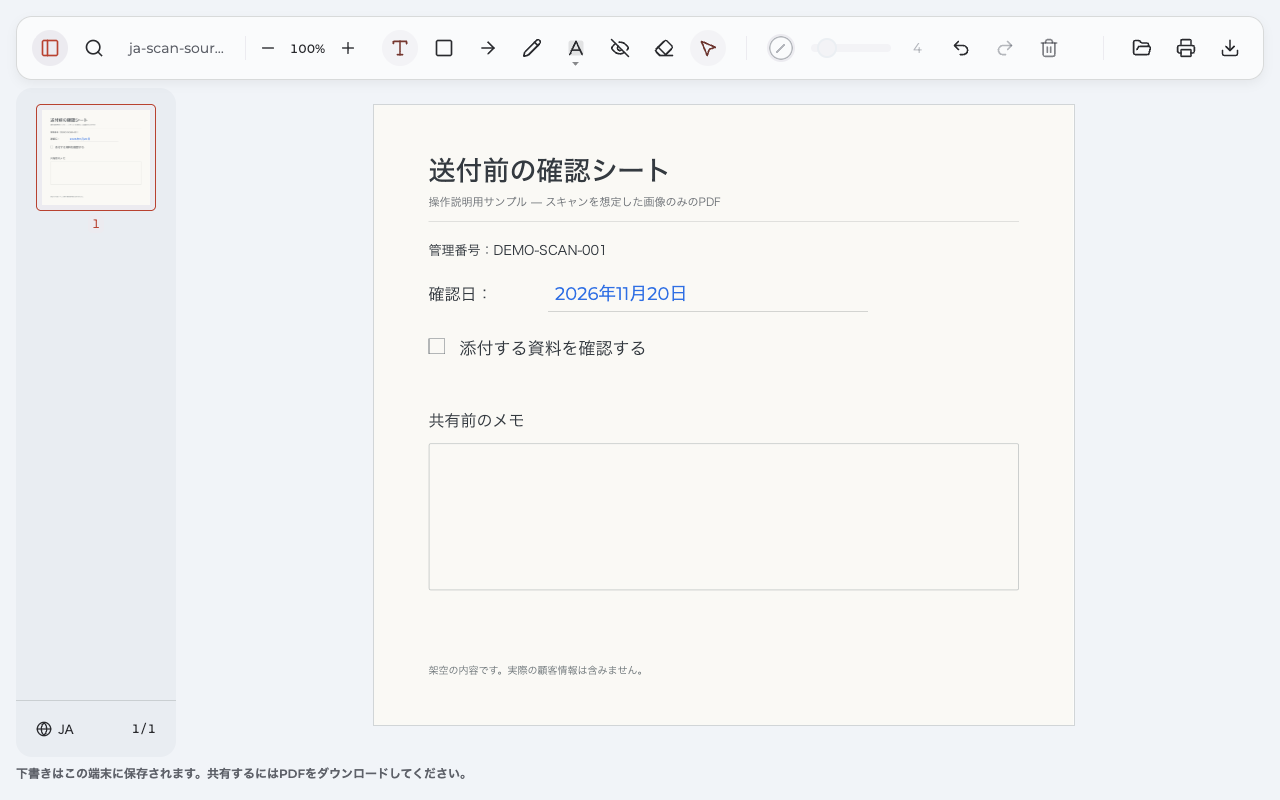Viewport: 1280px width, 800px height.
Task: Open the search magnifier tool
Action: click(x=94, y=48)
